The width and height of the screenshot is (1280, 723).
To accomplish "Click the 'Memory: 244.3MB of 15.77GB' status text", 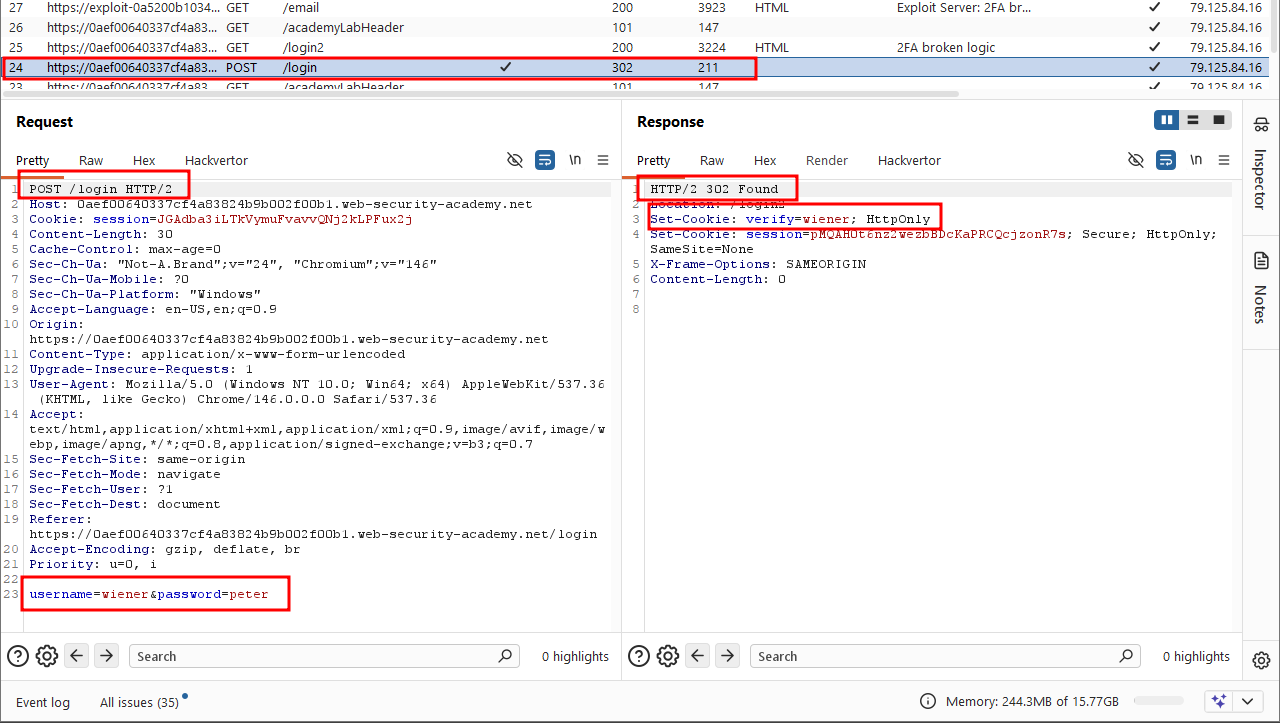I will [1032, 702].
